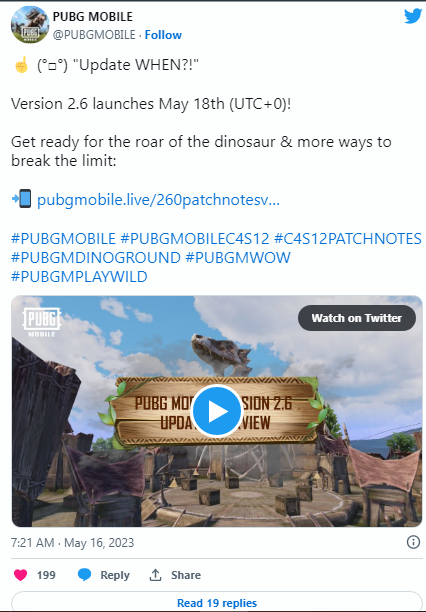Open the #PUBGMOBILE hashtag
Screen dimensions: 426x612
click(63, 238)
